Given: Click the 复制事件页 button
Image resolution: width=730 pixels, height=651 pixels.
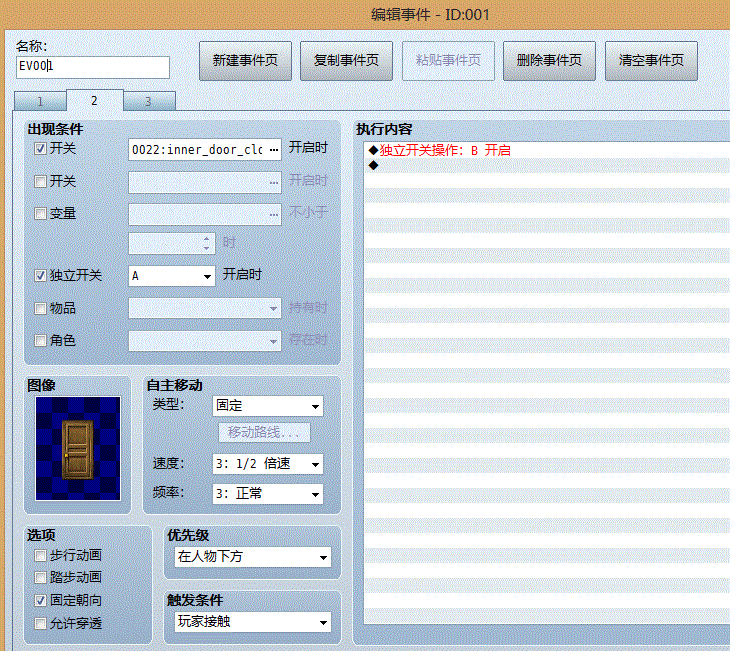Looking at the screenshot, I should [x=346, y=61].
